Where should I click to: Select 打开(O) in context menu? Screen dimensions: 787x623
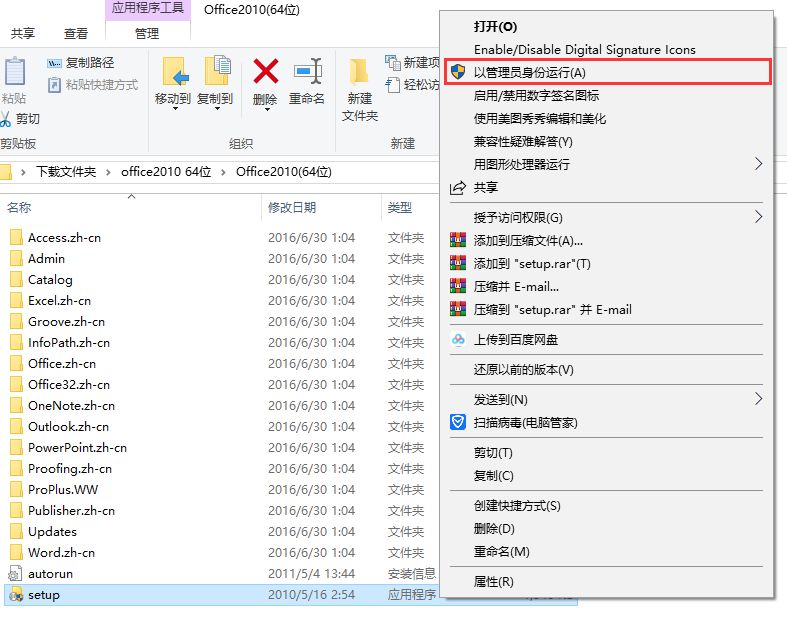click(606, 27)
